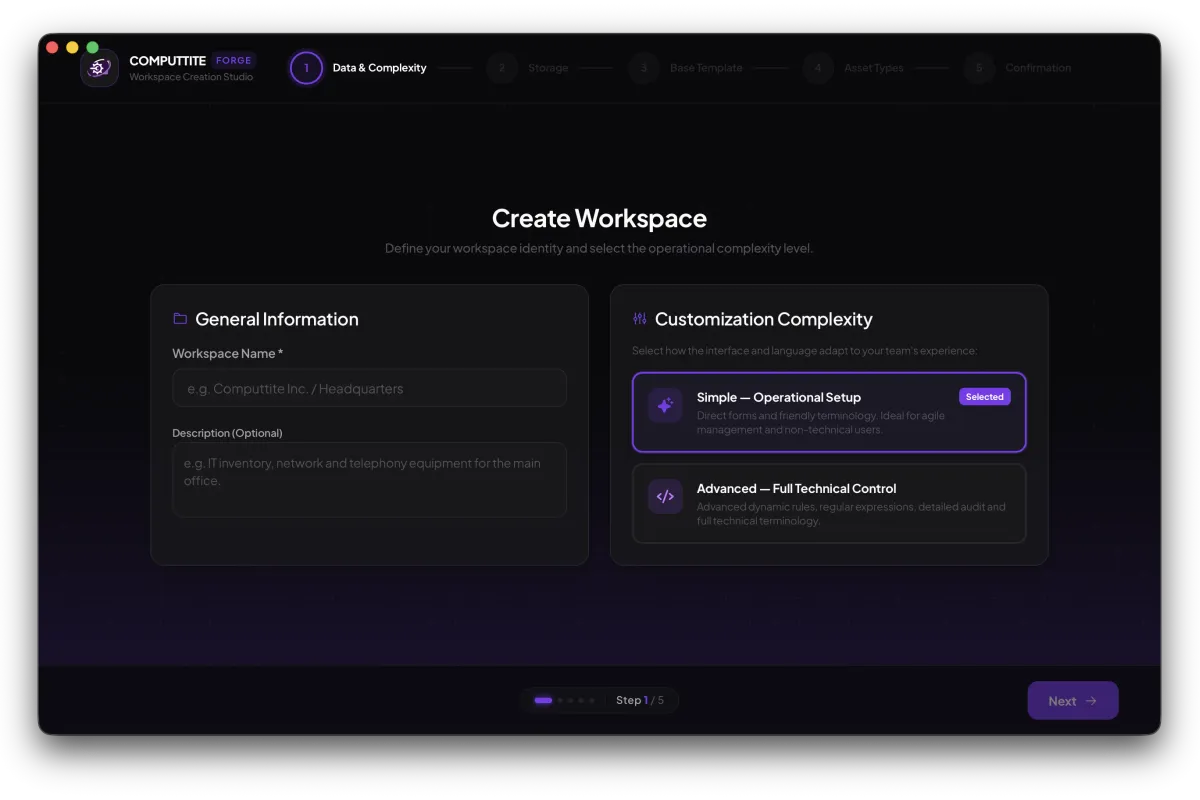
Task: Click the sparkle icon on the Simple option
Action: tap(665, 406)
